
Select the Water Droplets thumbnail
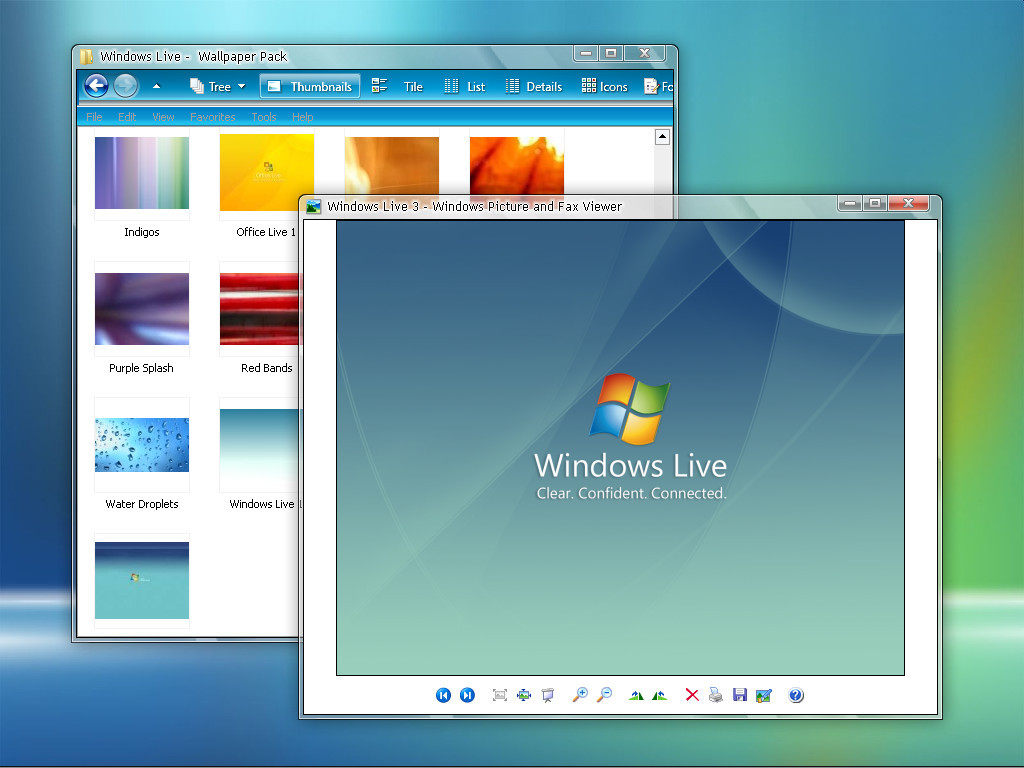click(x=142, y=444)
